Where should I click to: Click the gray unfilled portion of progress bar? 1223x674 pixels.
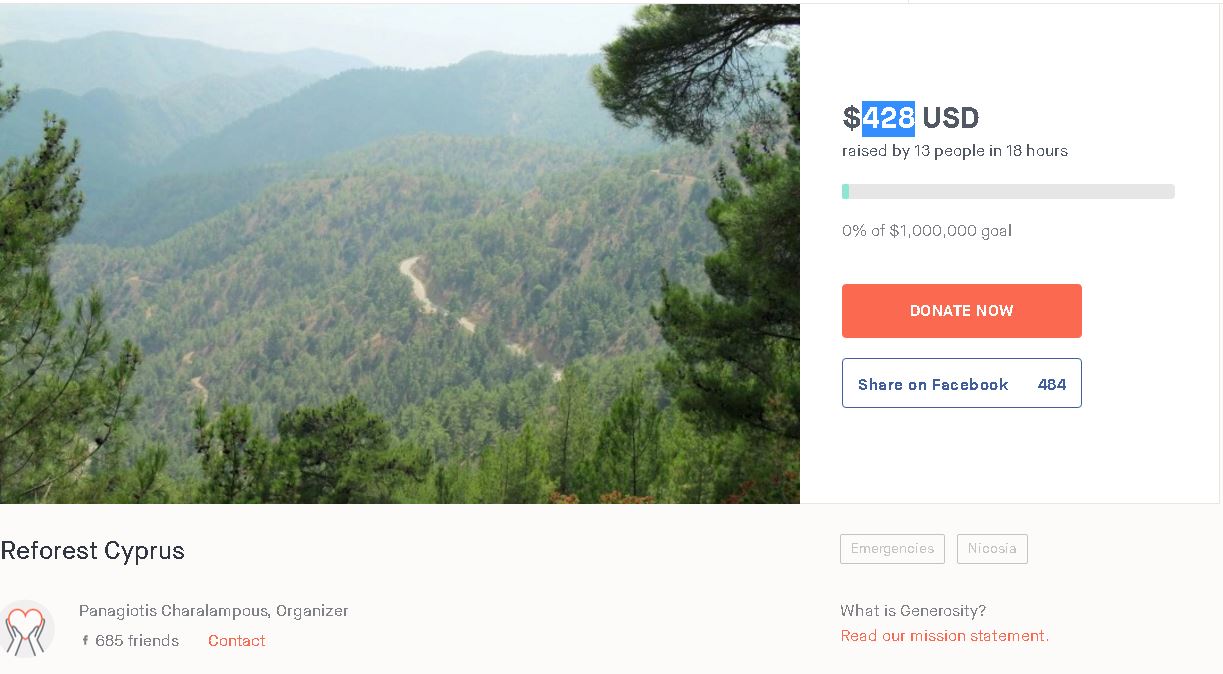(x=1012, y=191)
